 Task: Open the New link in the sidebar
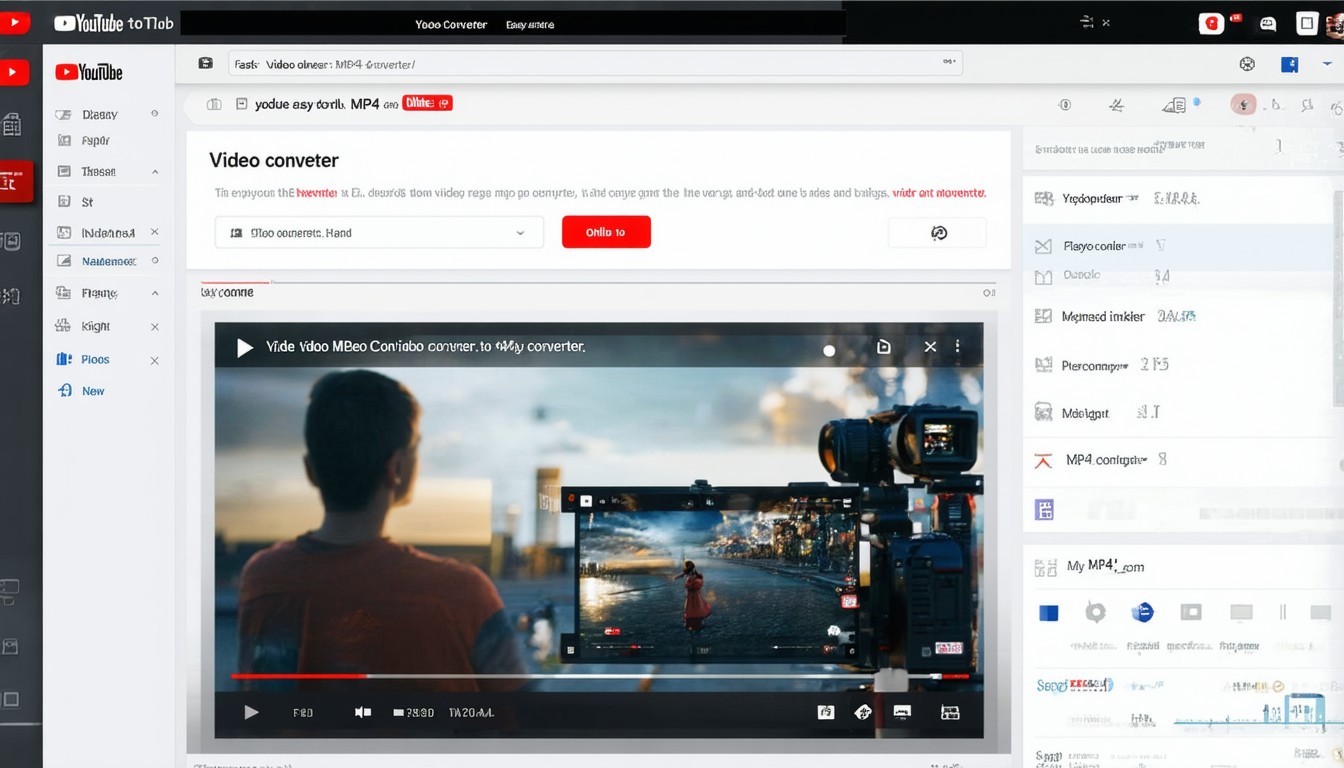(x=93, y=391)
